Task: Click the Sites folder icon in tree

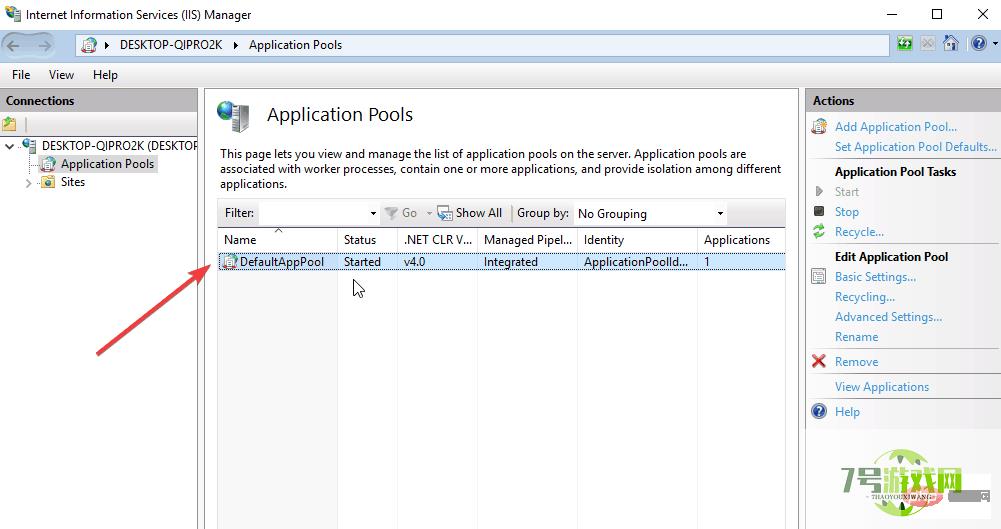Action: (x=48, y=183)
